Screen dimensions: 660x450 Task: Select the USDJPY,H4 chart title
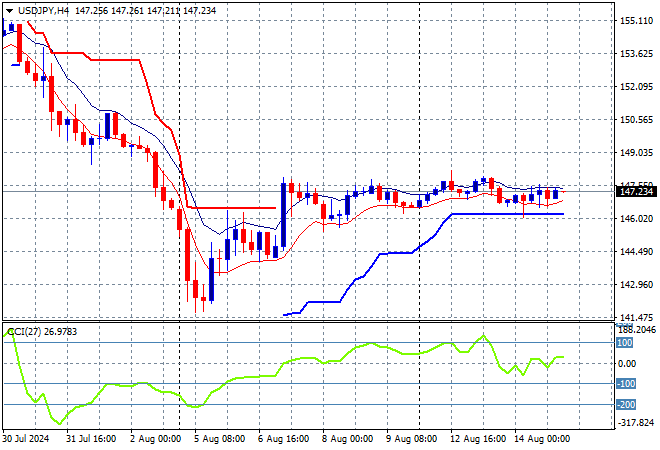[43, 11]
